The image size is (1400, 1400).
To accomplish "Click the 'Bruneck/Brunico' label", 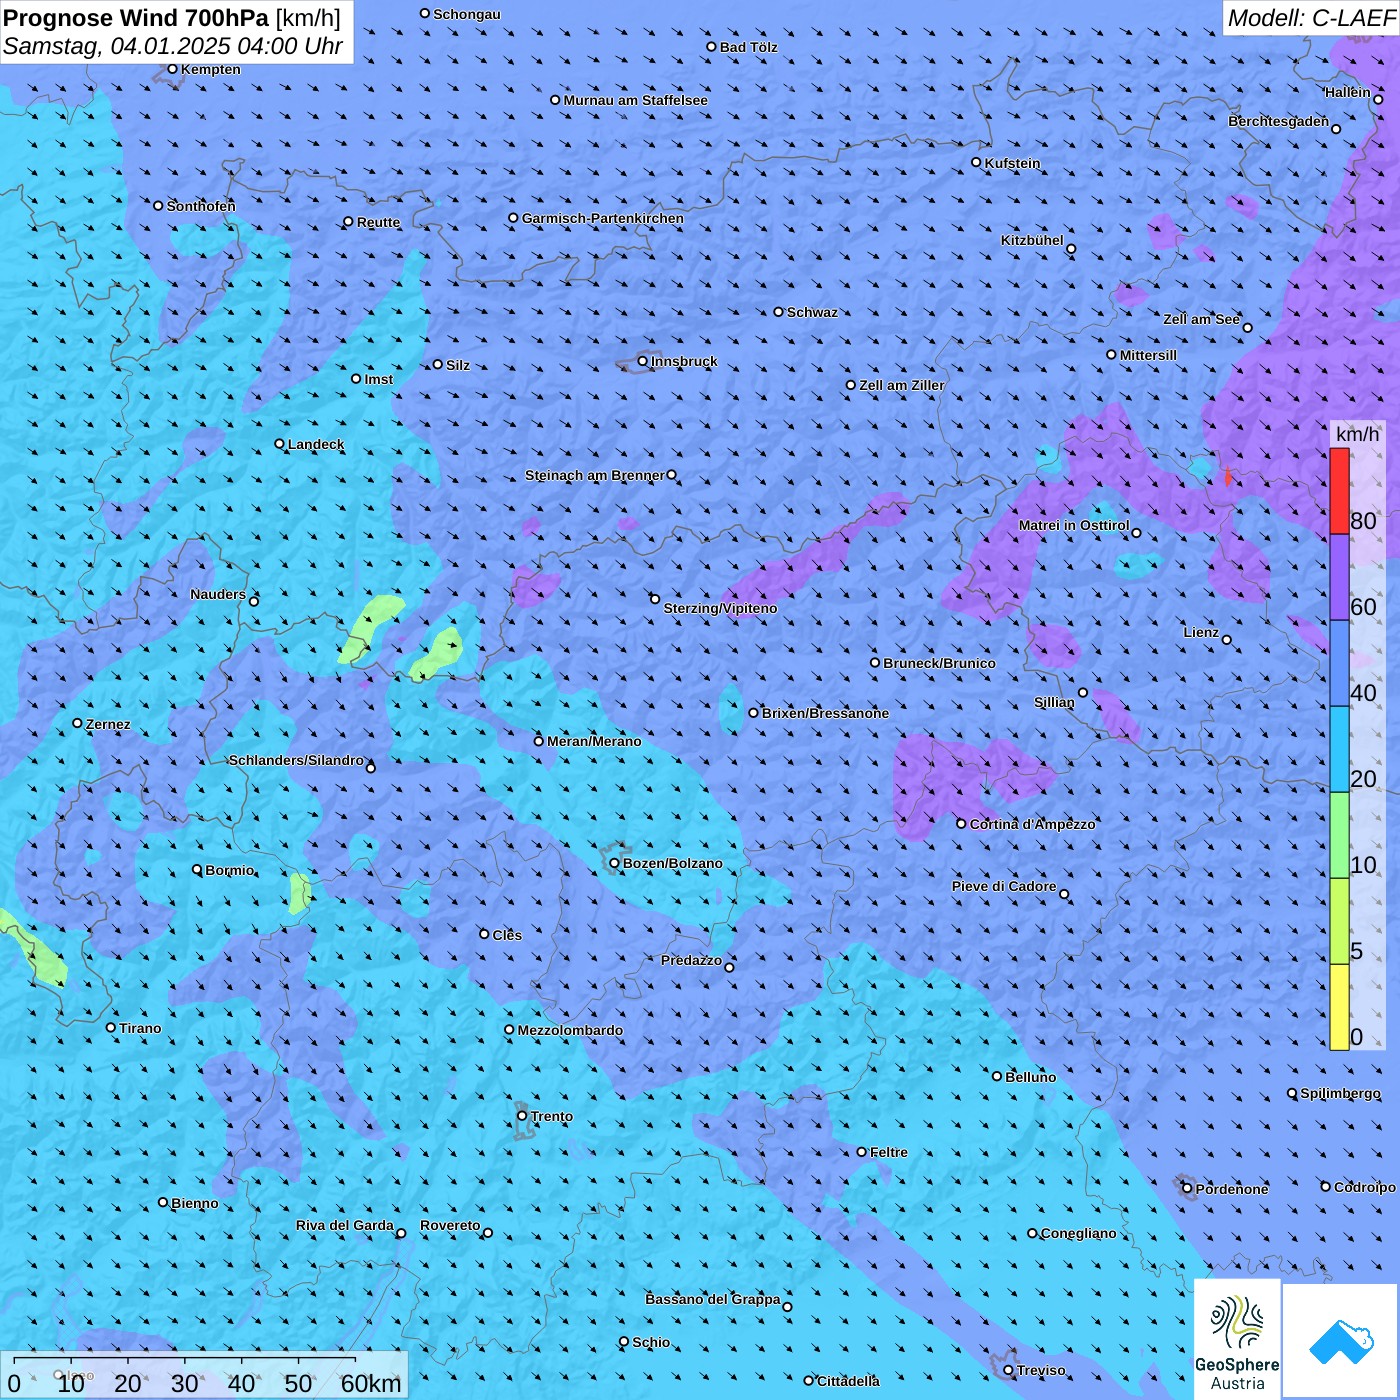I will pos(939,663).
